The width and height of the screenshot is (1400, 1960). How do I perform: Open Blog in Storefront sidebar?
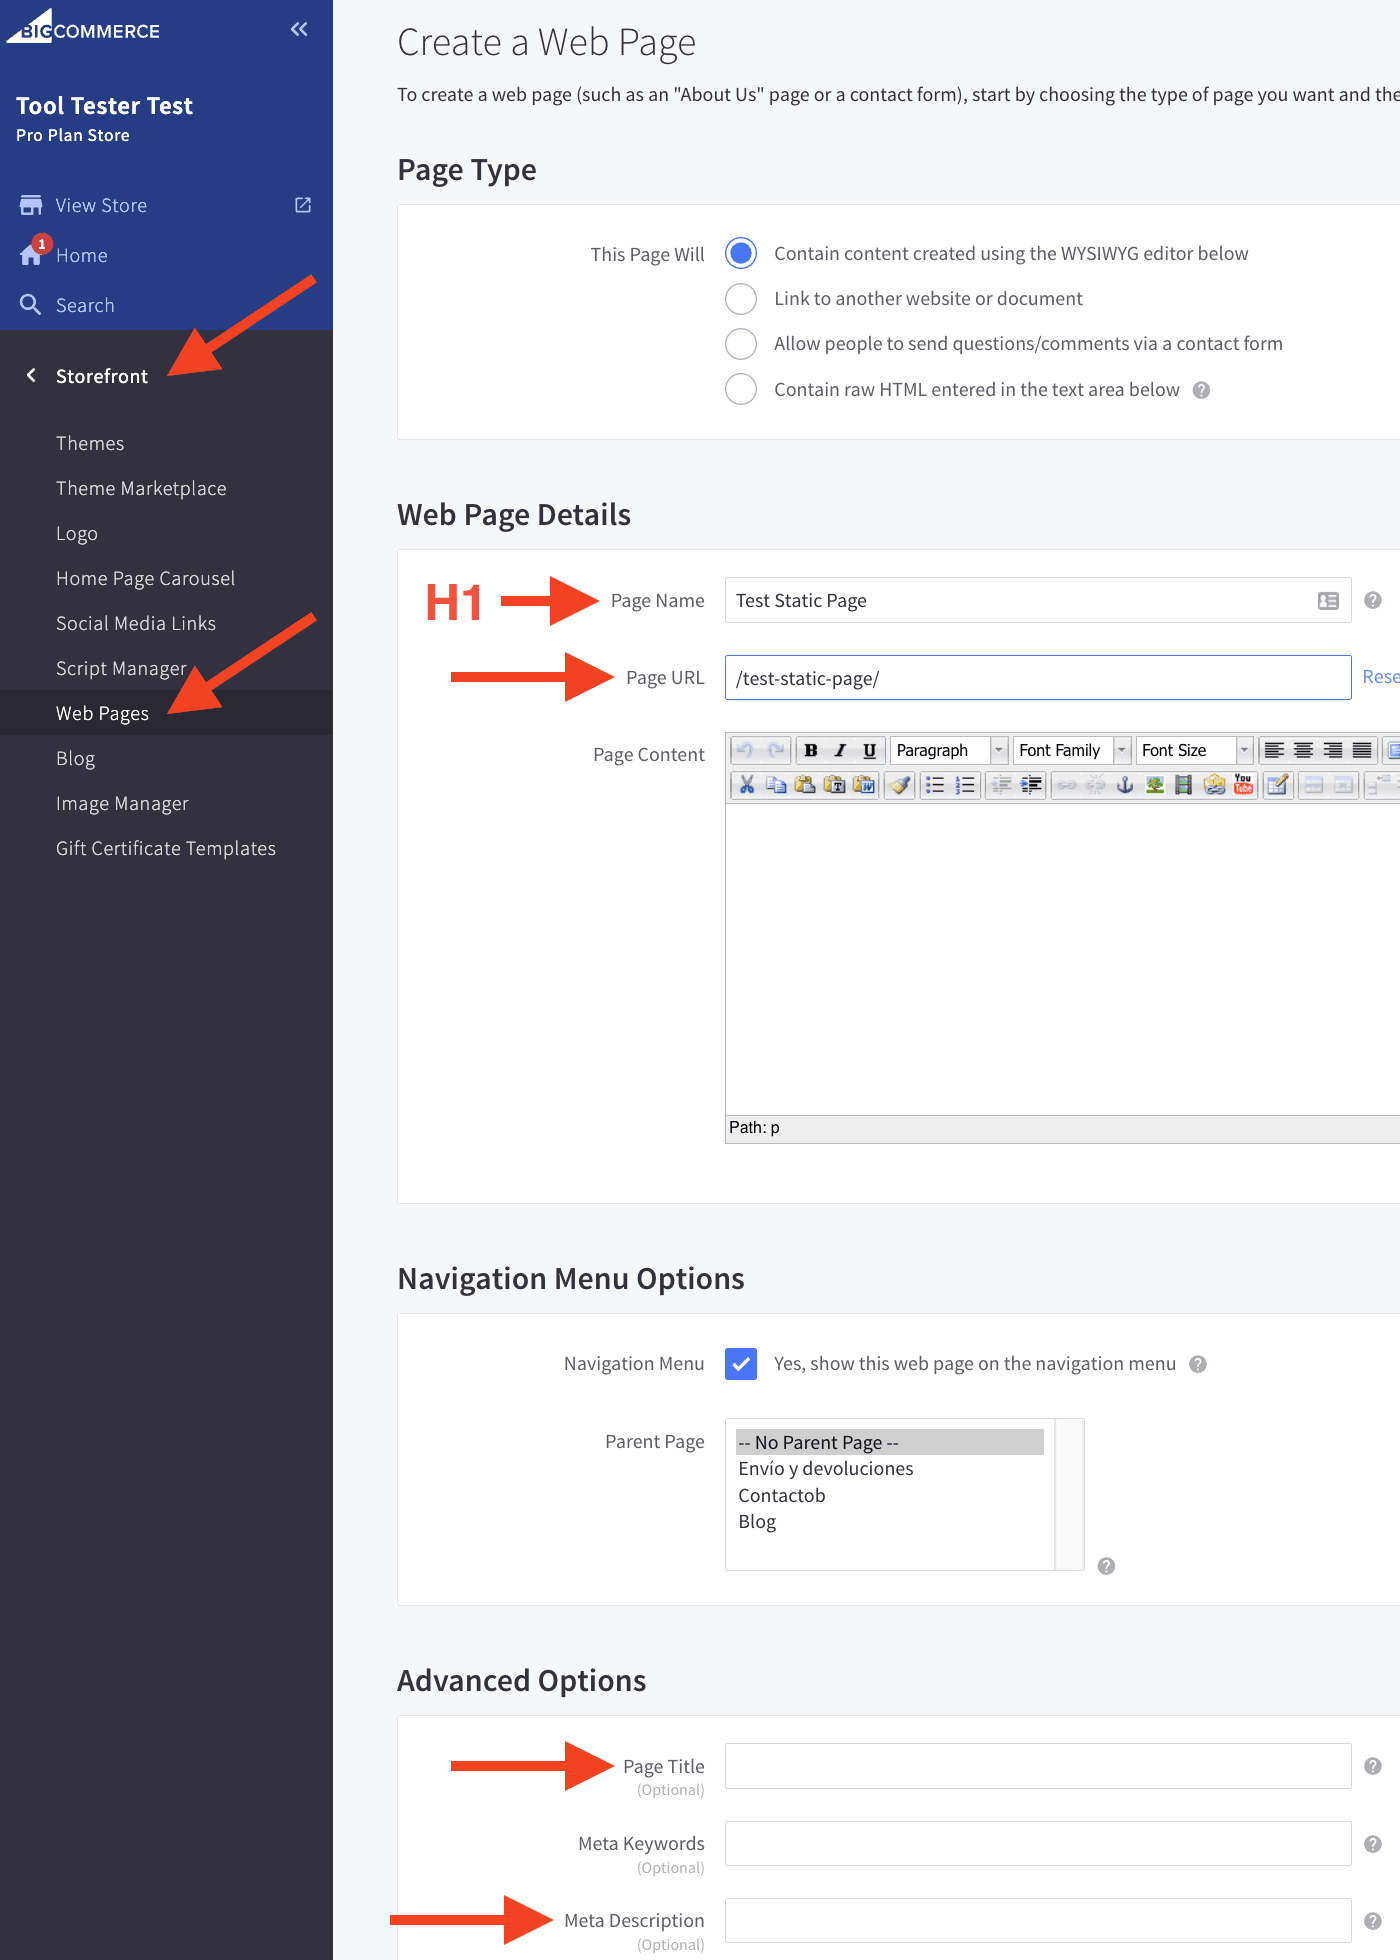click(x=76, y=758)
